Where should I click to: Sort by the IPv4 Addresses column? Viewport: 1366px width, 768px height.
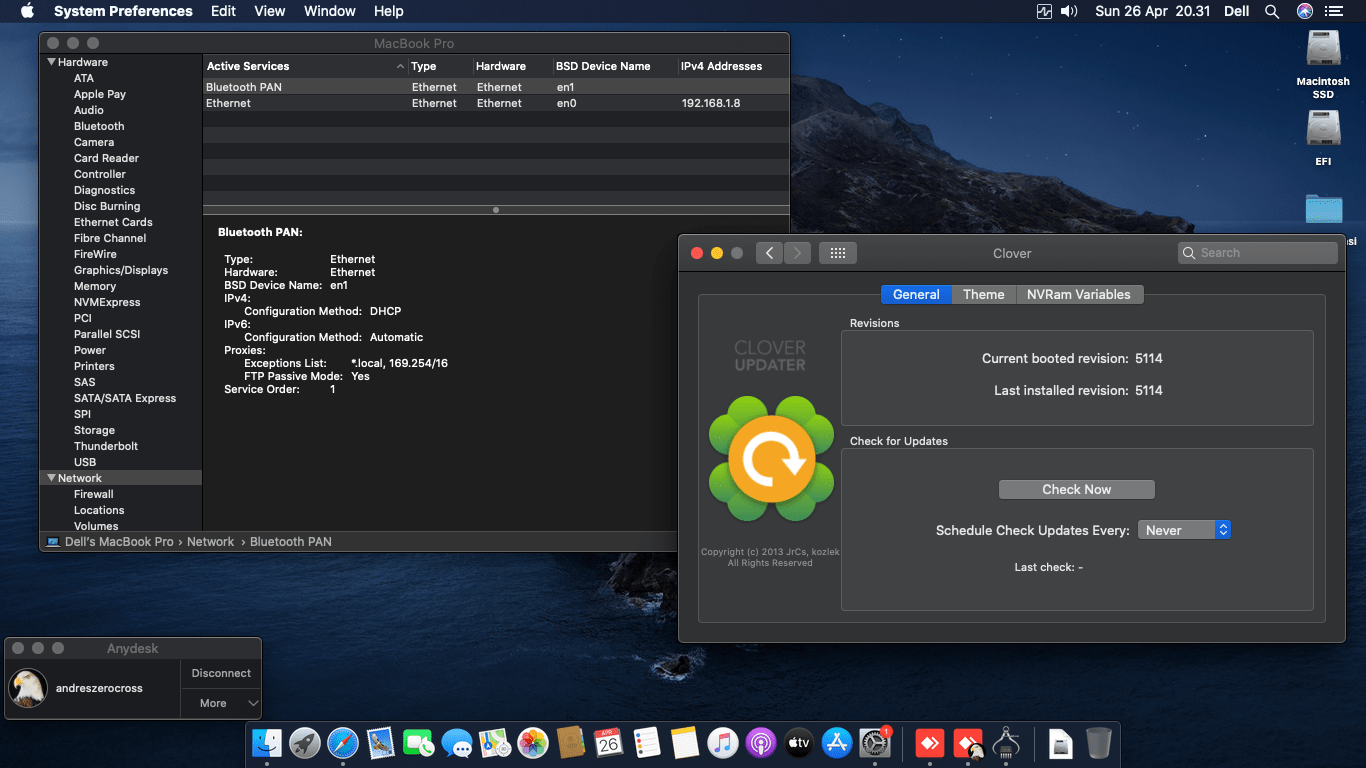click(721, 66)
